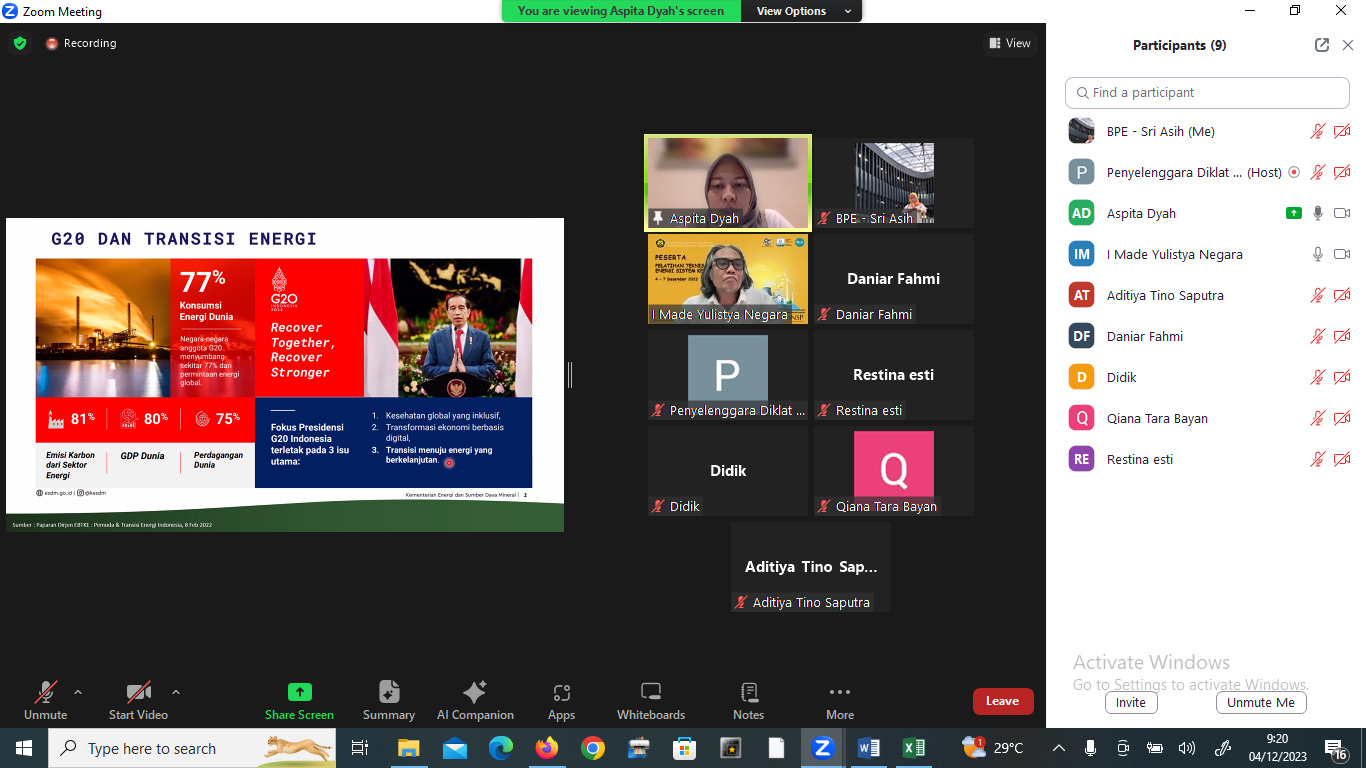The height and width of the screenshot is (768, 1366).
Task: Click the host's red recording dot icon
Action: [x=1294, y=172]
